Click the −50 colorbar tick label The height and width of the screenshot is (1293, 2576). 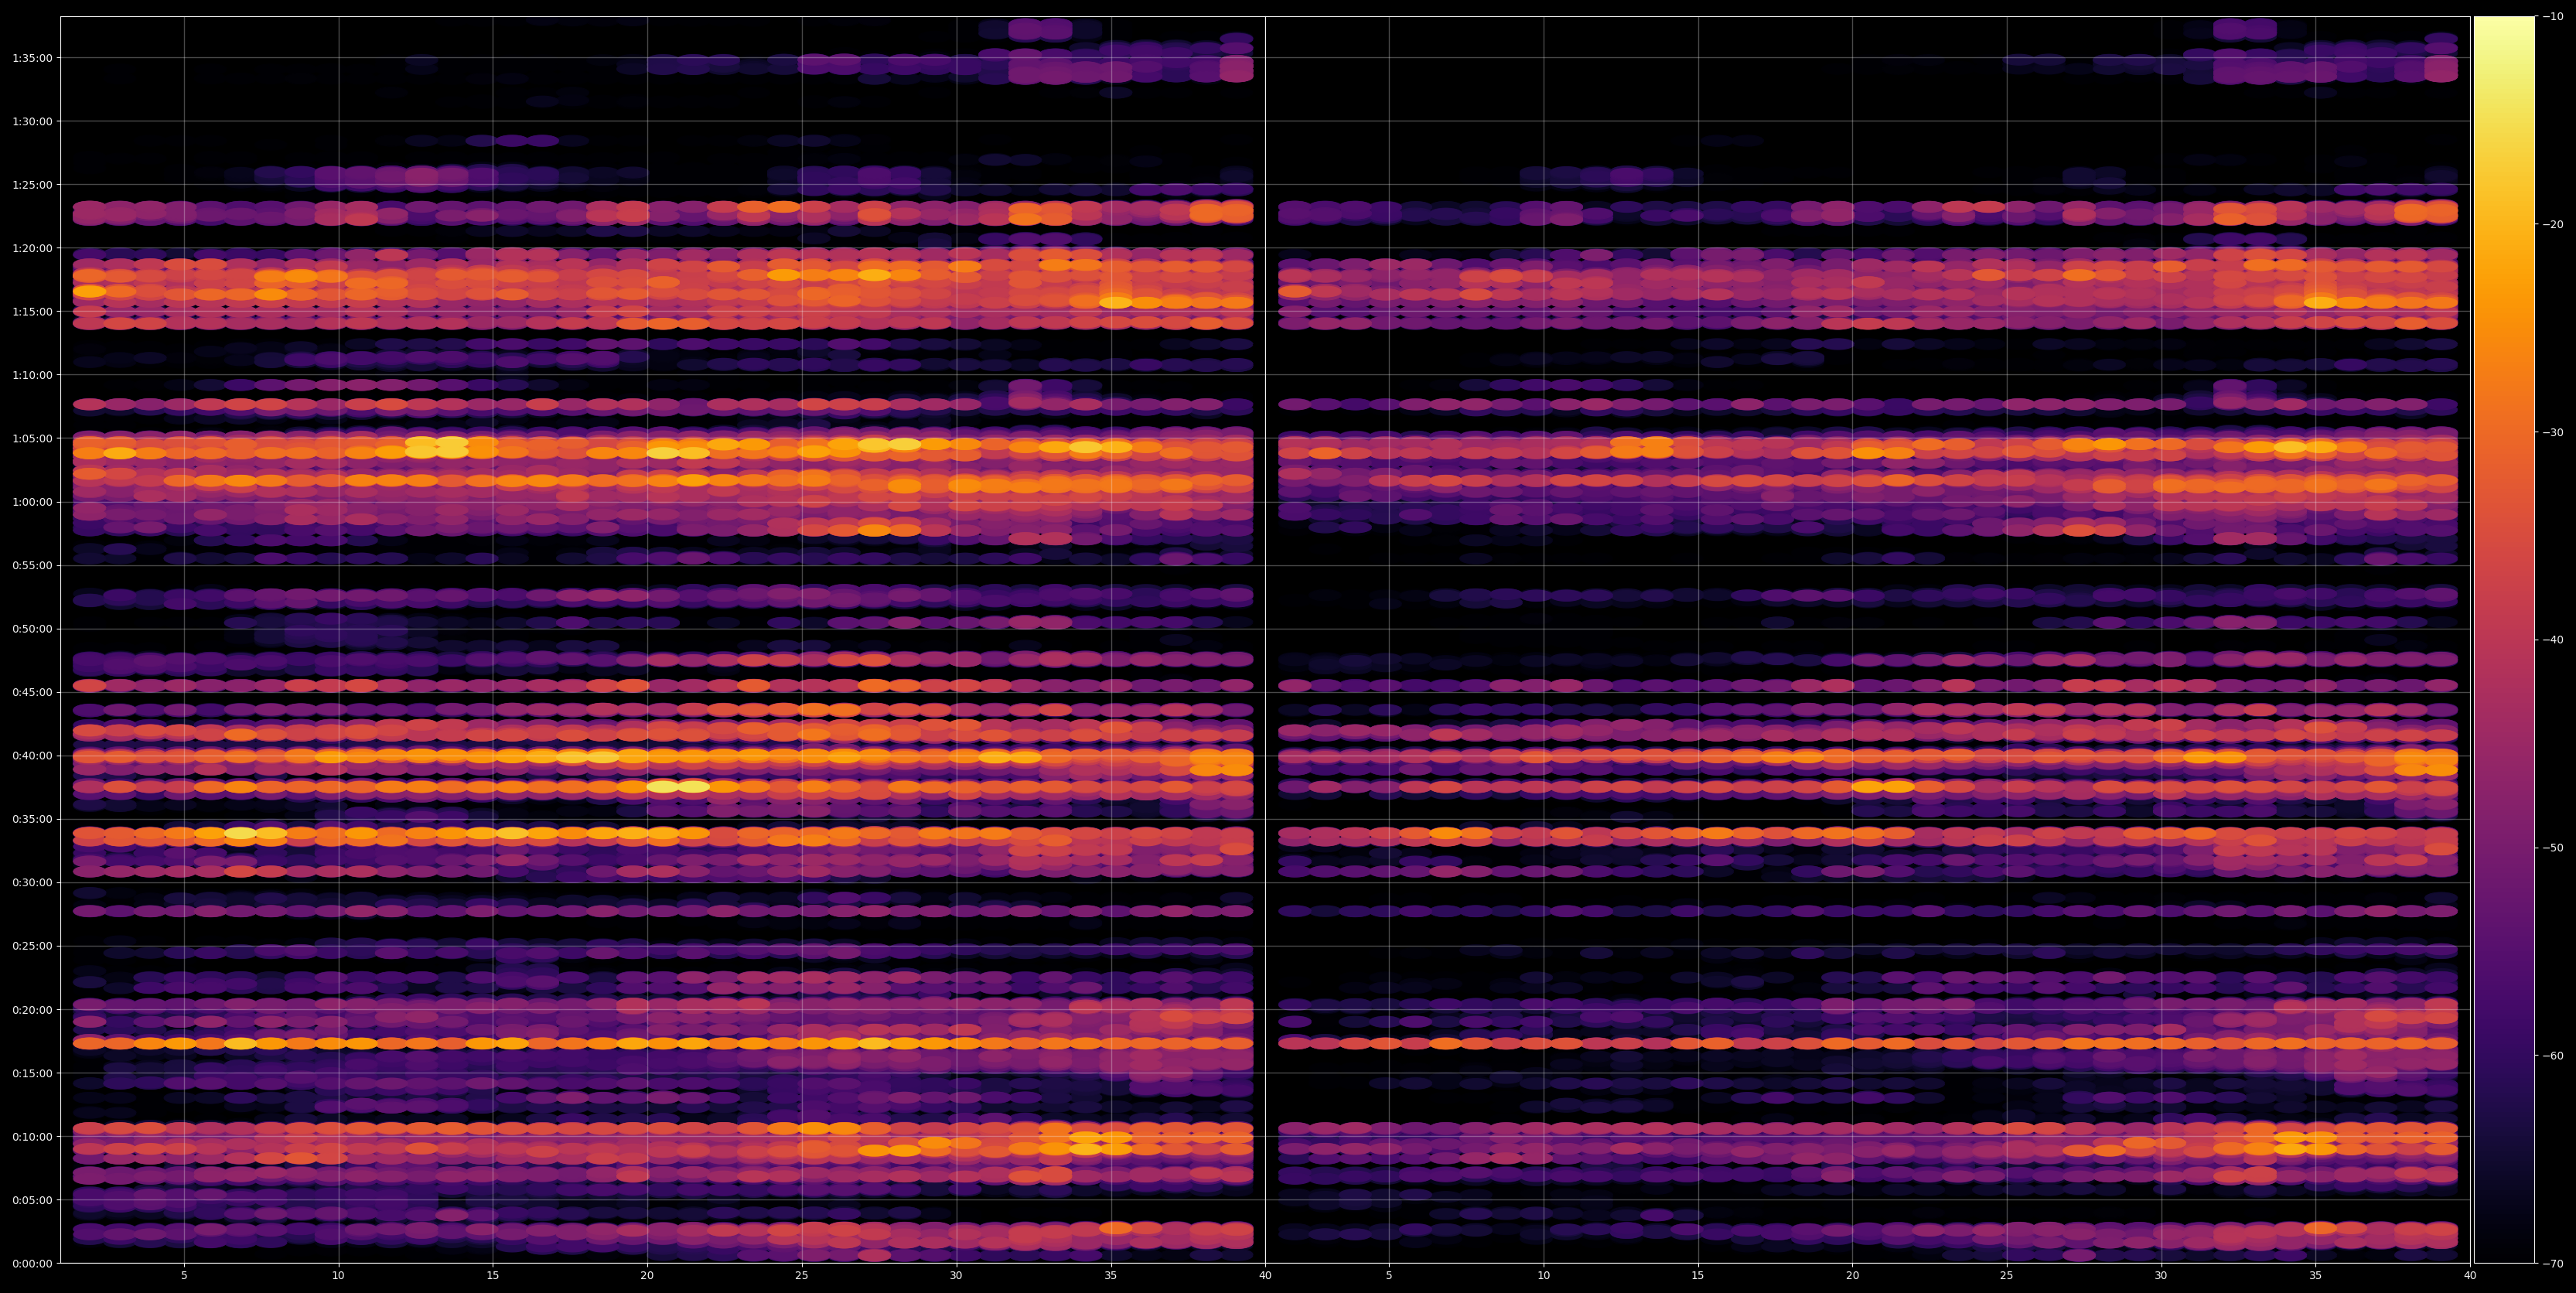pos(2552,848)
